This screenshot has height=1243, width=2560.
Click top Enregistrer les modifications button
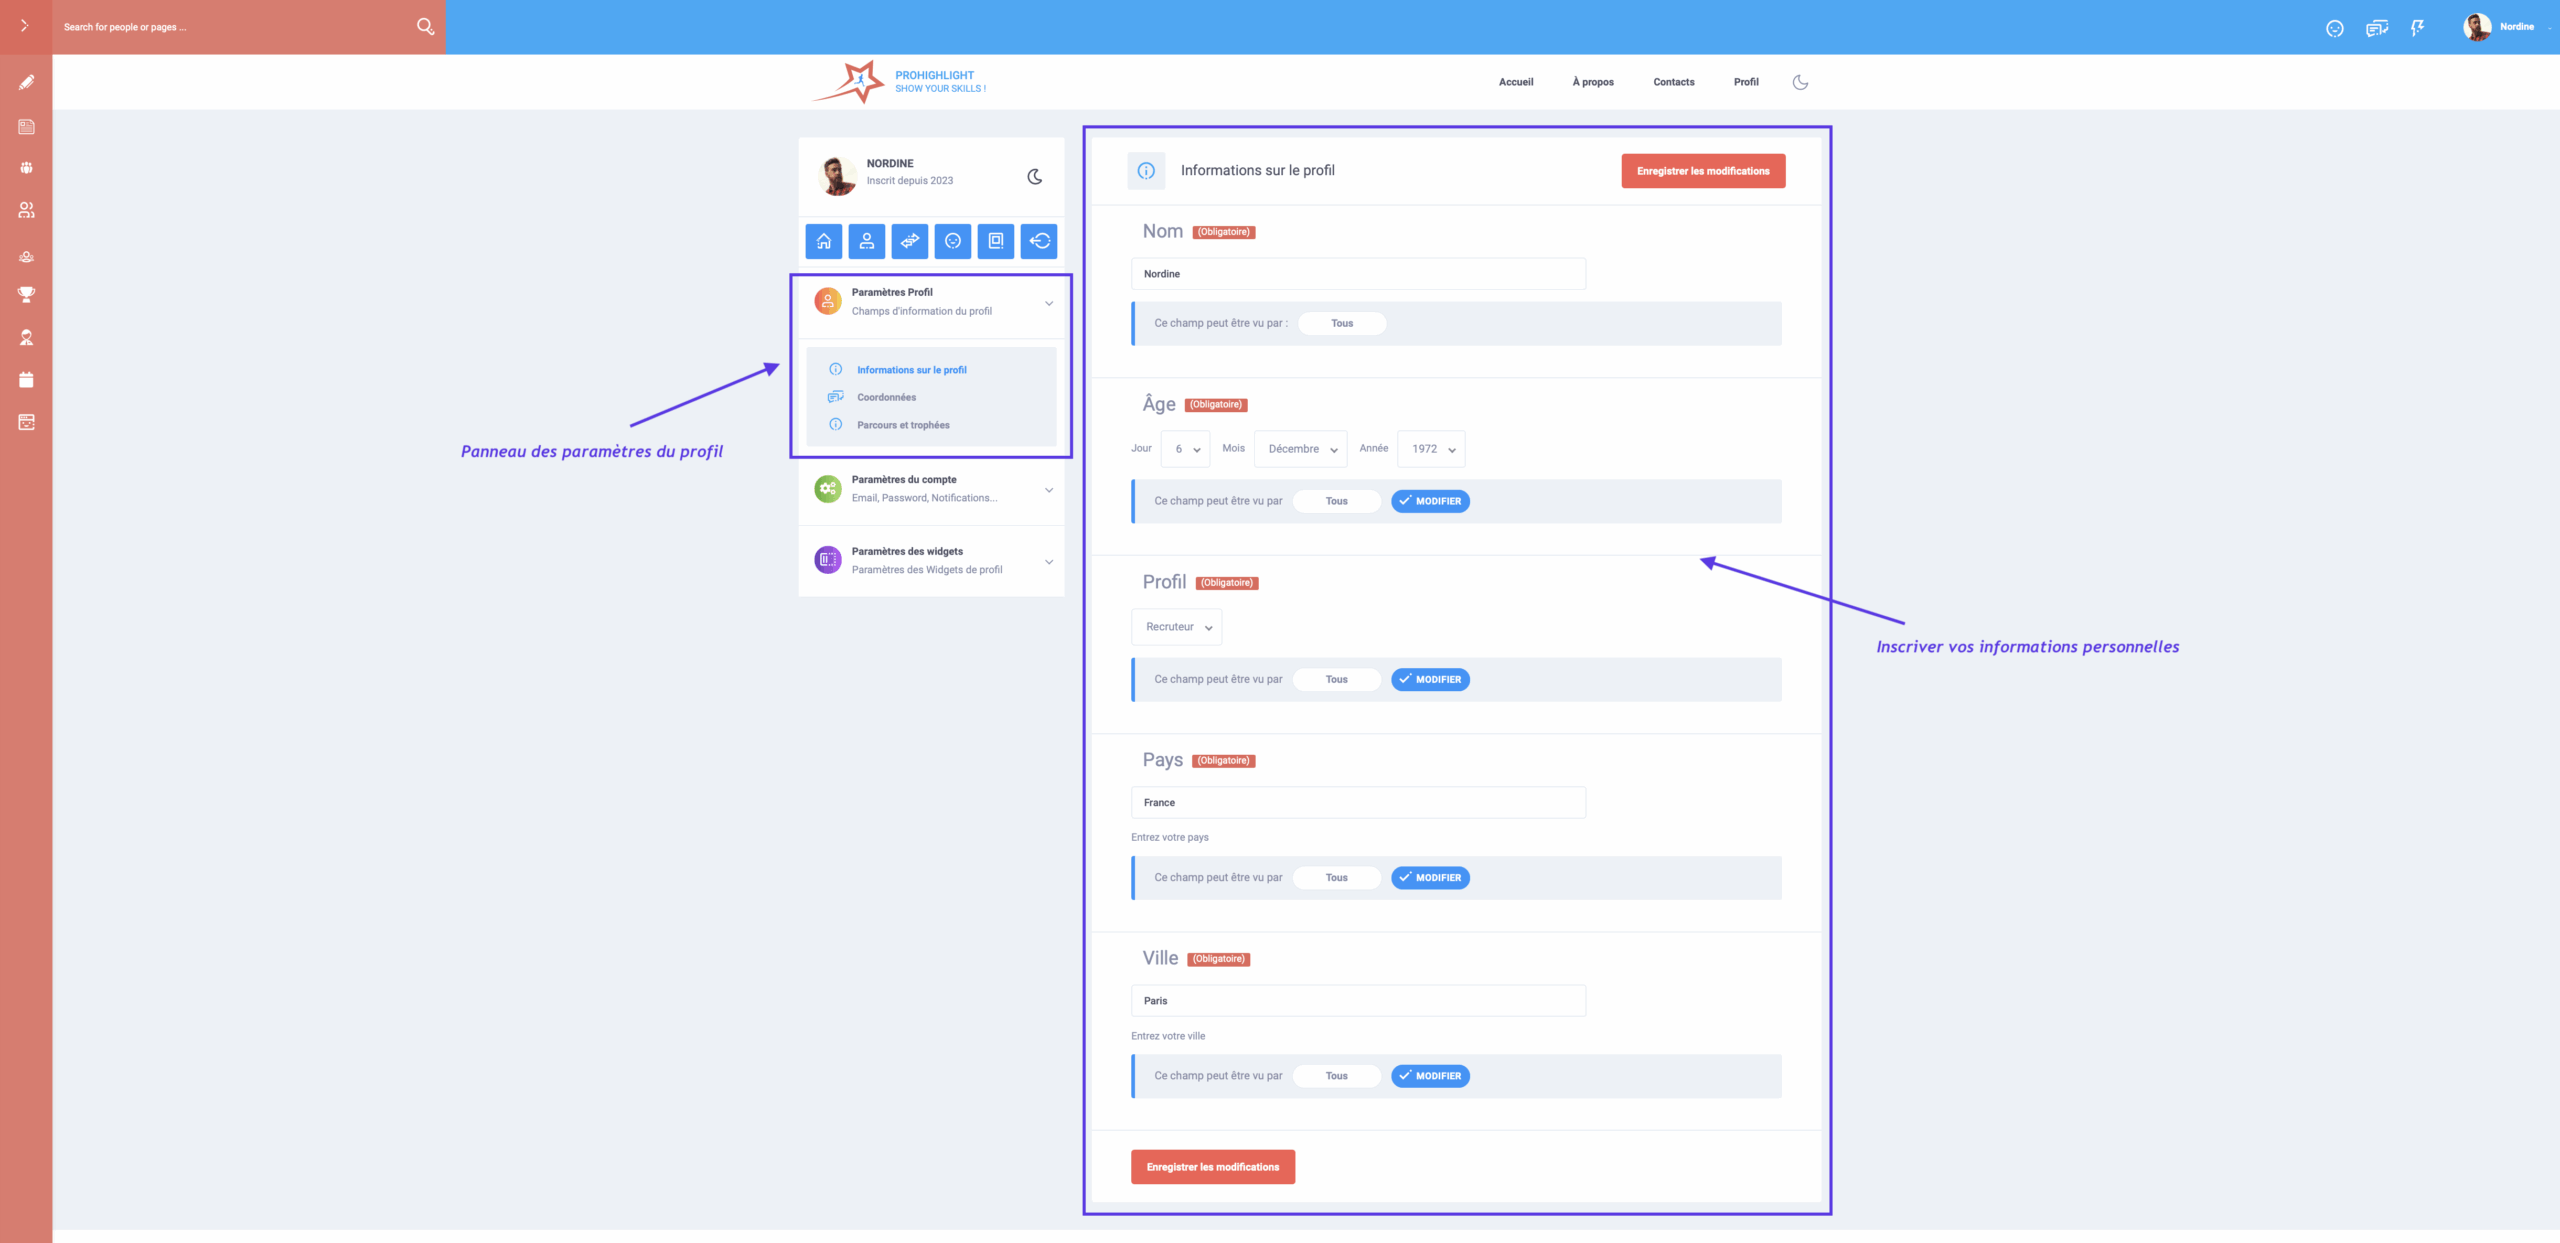point(1702,171)
